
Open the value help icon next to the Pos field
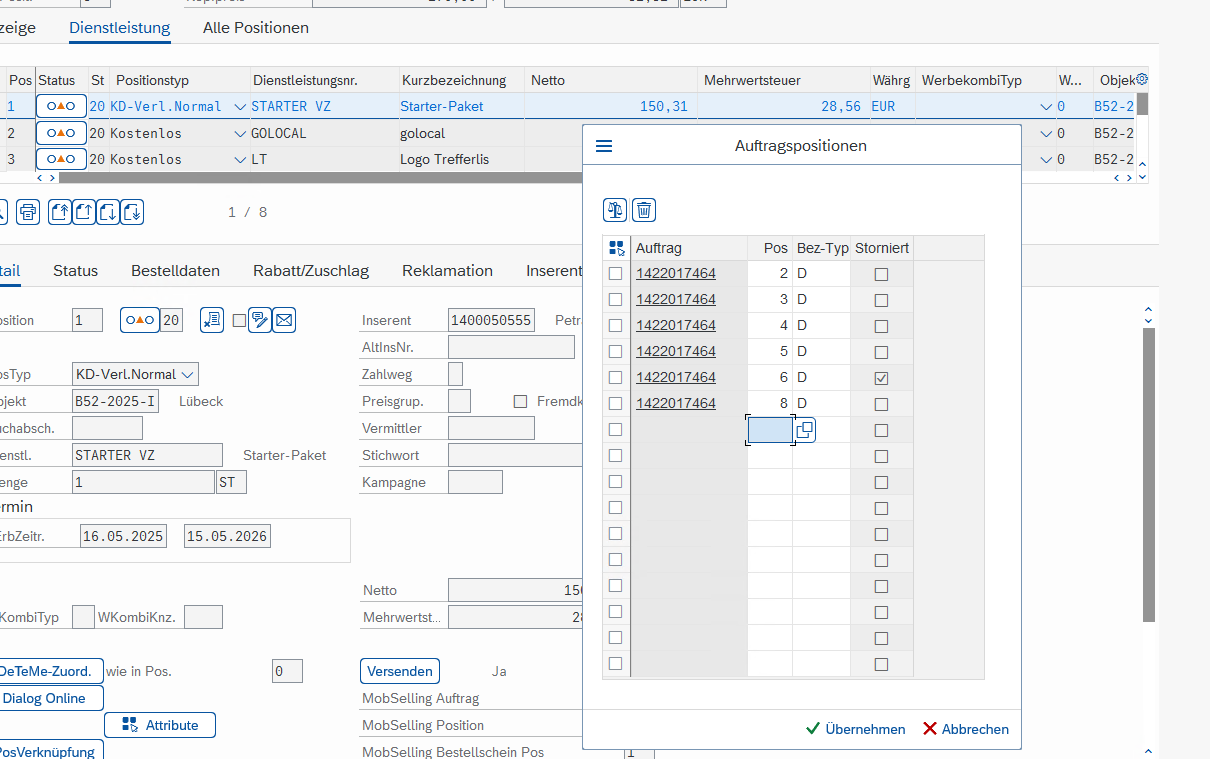pos(805,430)
